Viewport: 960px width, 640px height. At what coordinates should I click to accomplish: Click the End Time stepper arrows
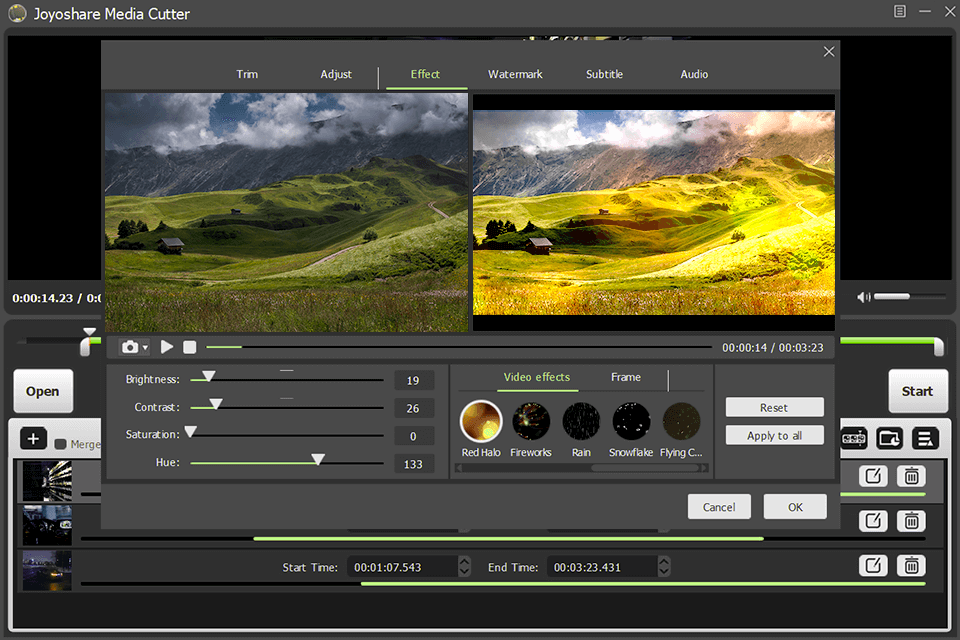pyautogui.click(x=662, y=567)
